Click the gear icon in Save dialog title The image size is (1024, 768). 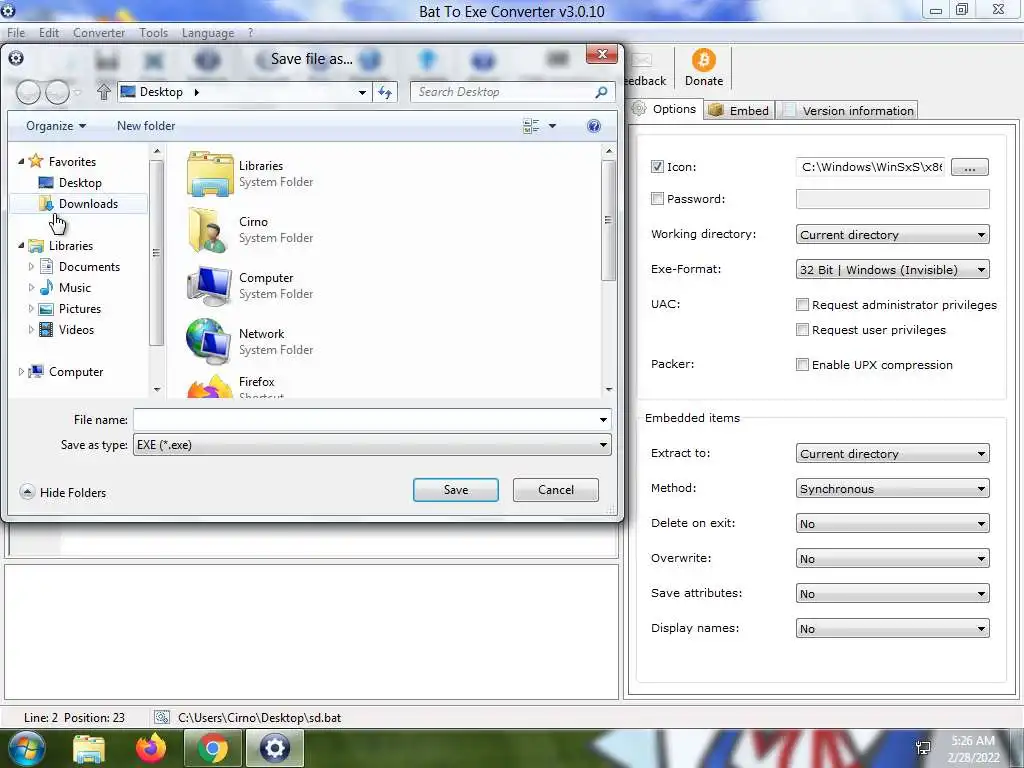tap(16, 58)
